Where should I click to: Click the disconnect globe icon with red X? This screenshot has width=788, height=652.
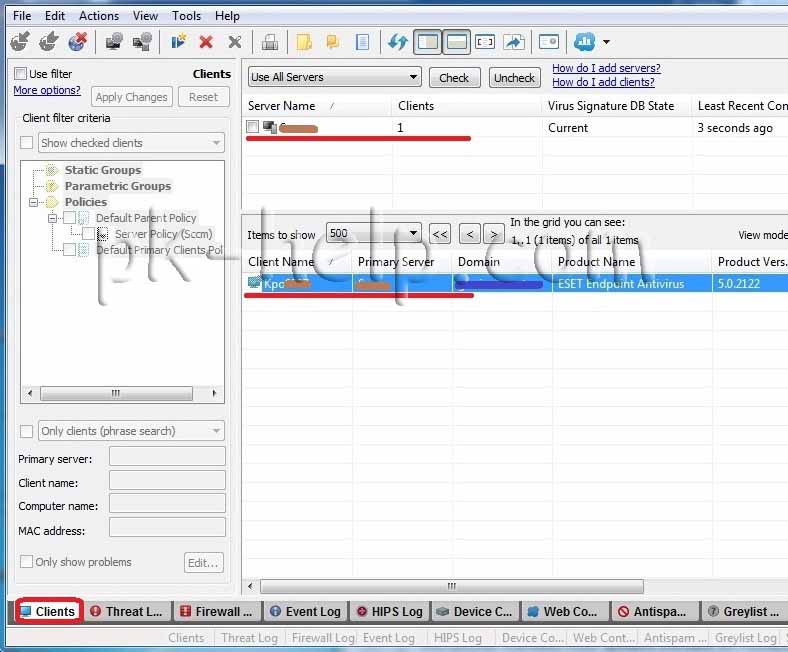tap(77, 42)
